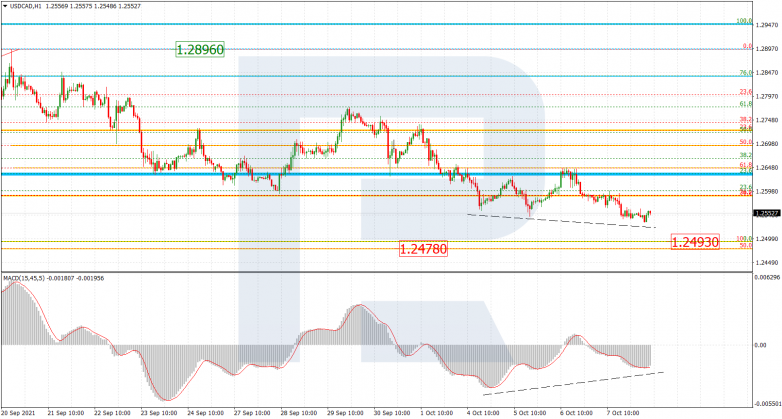
Task: Click the red 1.24780 price label
Action: 423,249
